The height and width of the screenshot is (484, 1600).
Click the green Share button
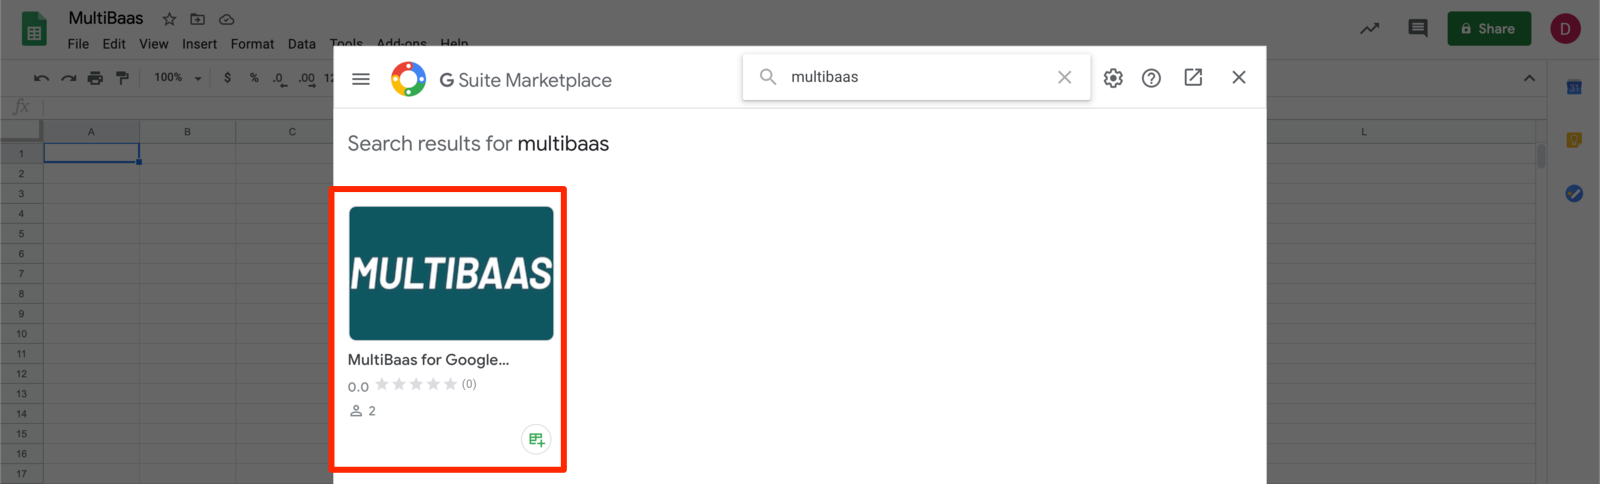[x=1488, y=29]
